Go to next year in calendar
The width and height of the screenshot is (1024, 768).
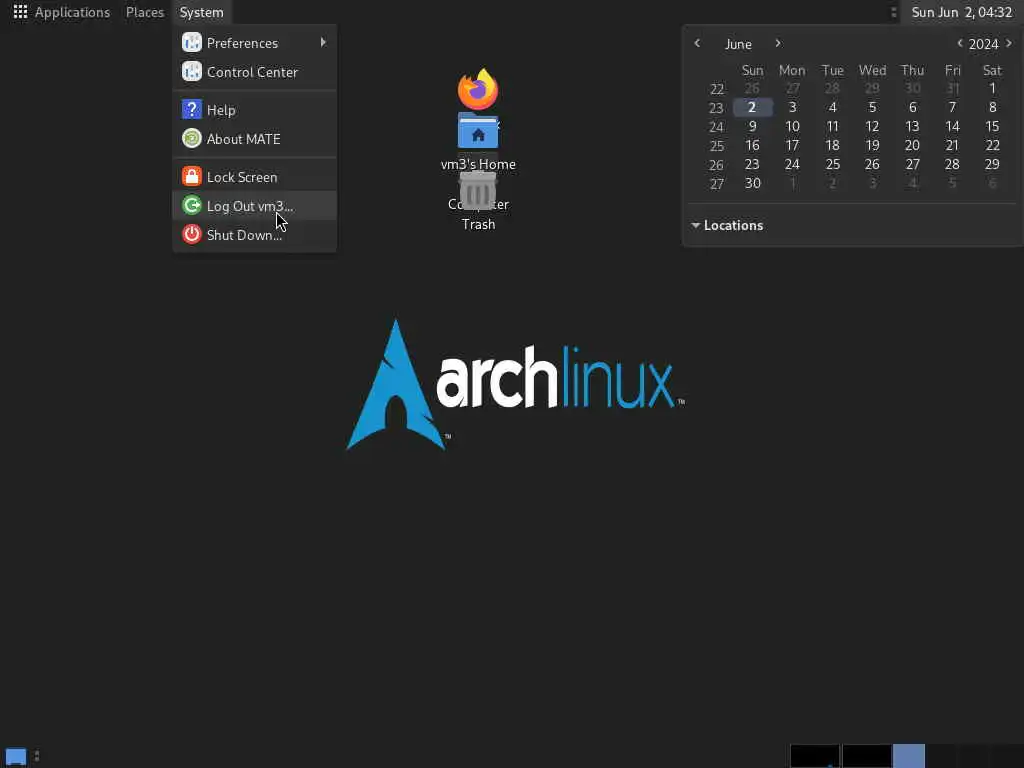point(1009,43)
